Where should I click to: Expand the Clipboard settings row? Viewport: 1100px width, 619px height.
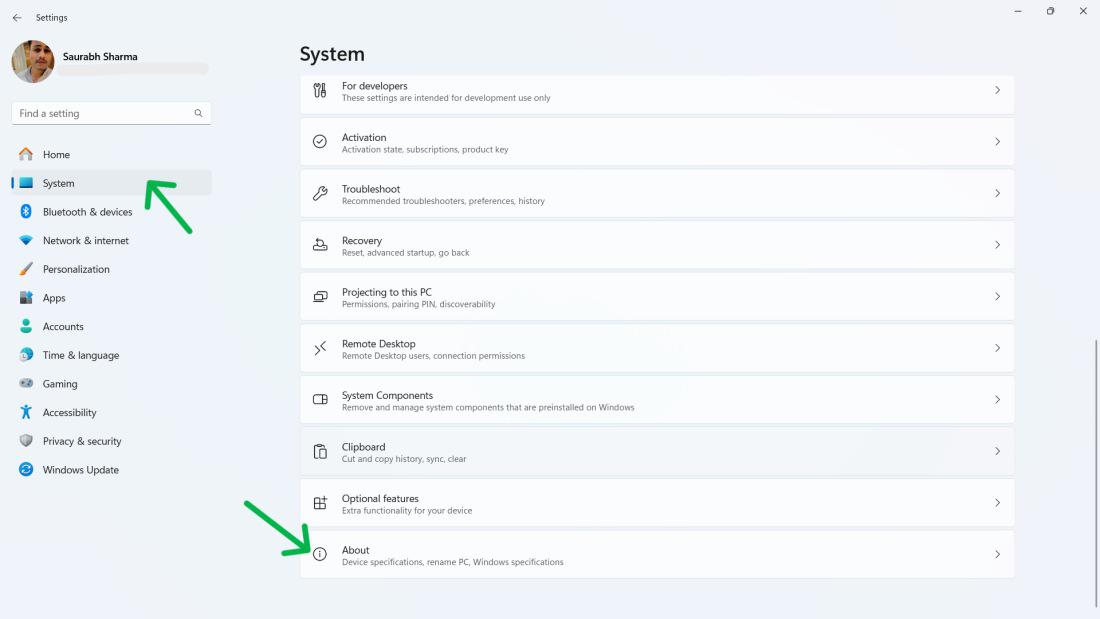(655, 451)
